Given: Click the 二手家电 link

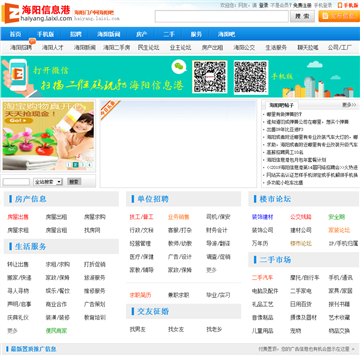Looking at the screenshot, I should pos(301,291).
